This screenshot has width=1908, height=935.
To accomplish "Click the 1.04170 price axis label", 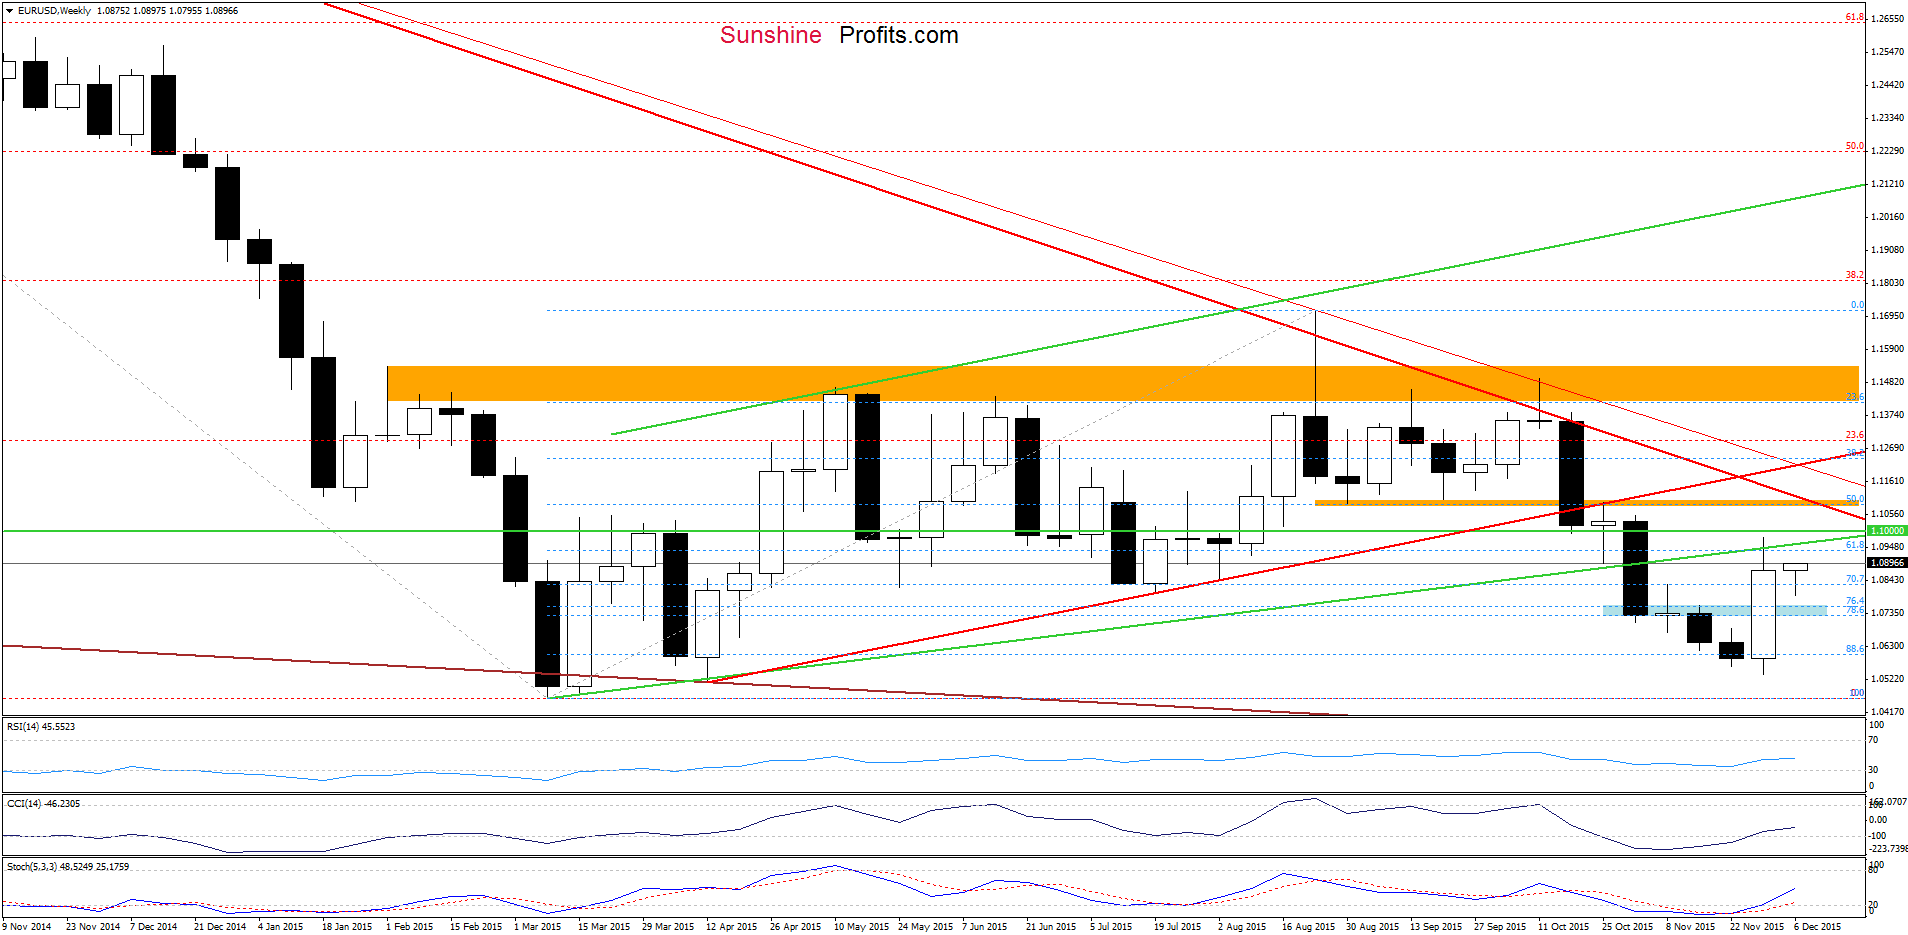I will (1887, 711).
